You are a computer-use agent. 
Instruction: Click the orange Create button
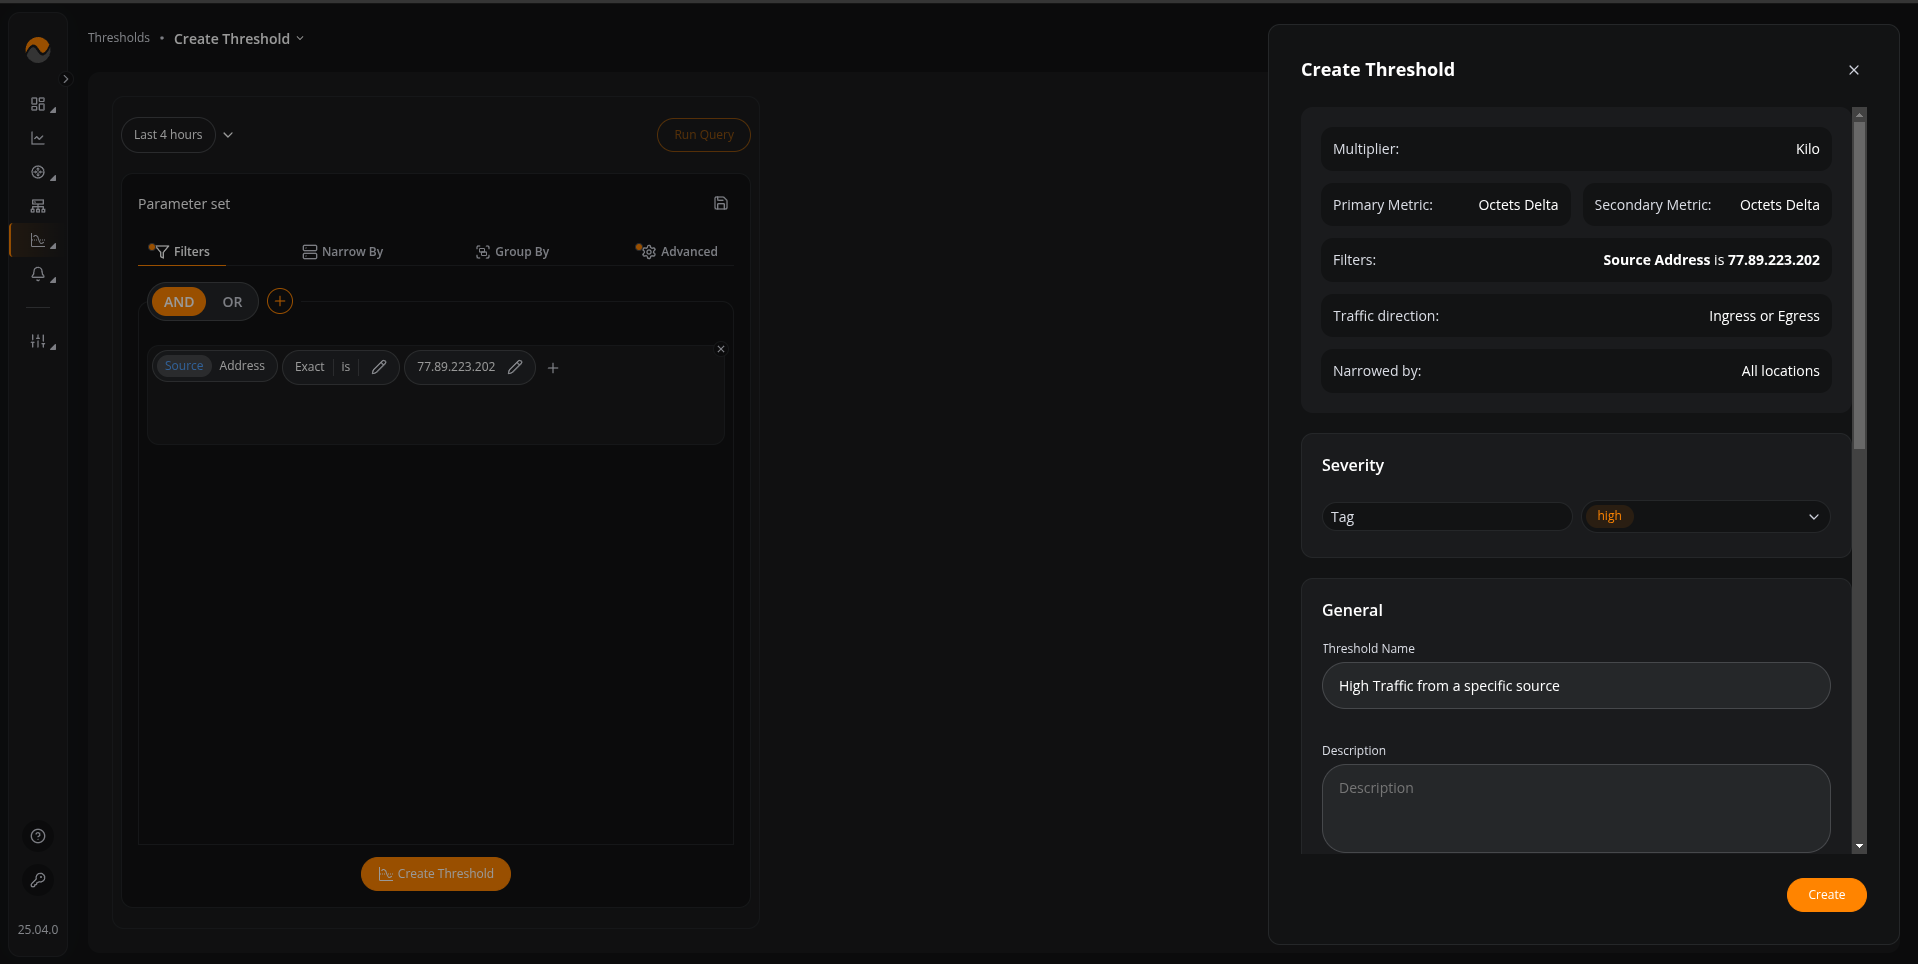click(x=1825, y=895)
